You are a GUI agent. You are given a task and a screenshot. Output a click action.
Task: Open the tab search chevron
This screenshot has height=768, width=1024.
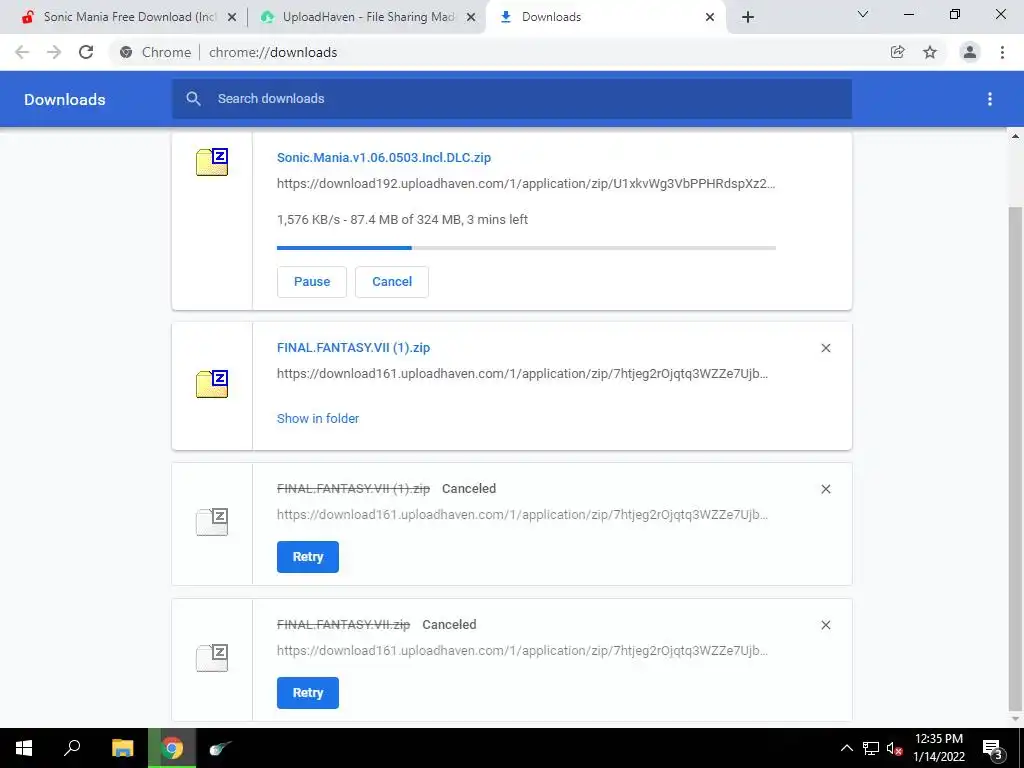pos(863,14)
